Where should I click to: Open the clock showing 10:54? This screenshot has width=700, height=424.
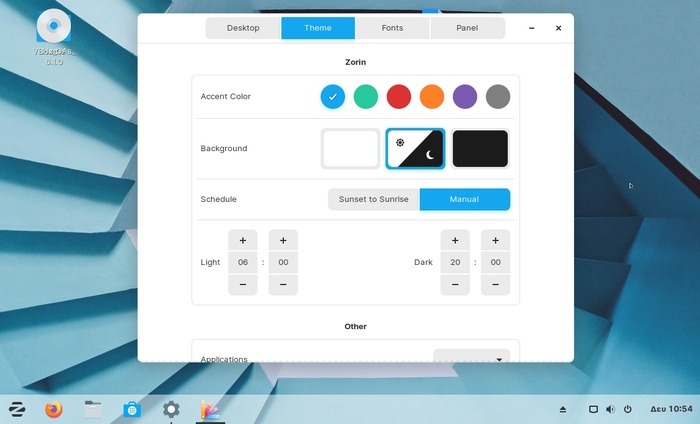click(x=671, y=409)
